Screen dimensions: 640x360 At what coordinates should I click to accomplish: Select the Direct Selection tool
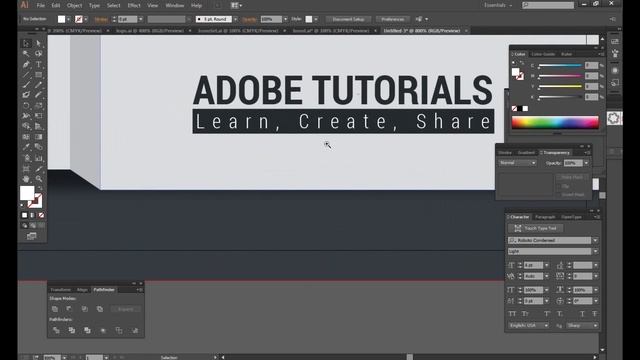39,43
